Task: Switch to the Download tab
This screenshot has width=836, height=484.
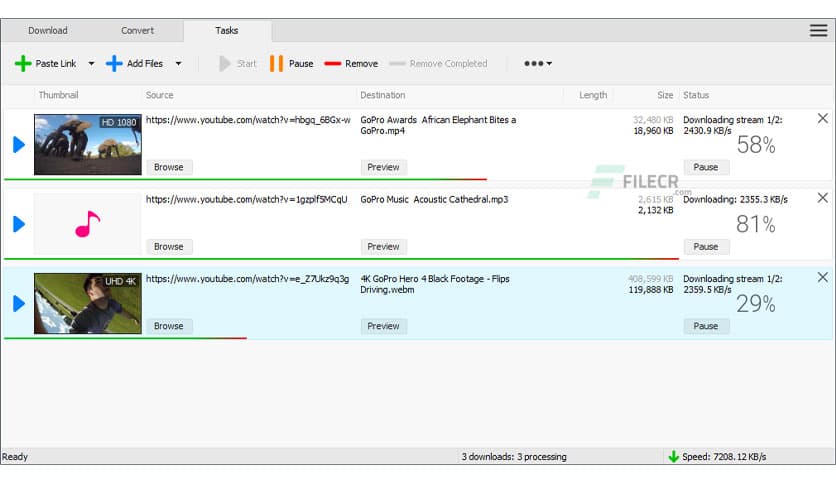Action: point(47,30)
